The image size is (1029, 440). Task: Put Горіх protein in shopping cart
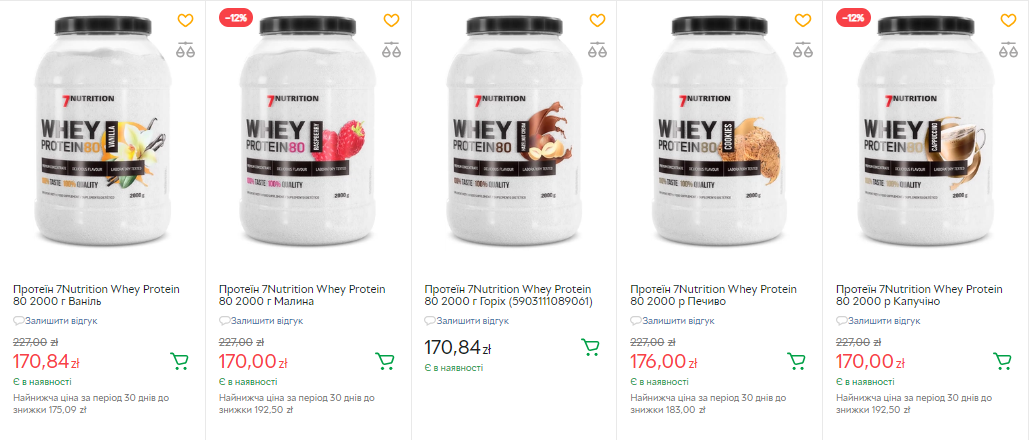591,347
